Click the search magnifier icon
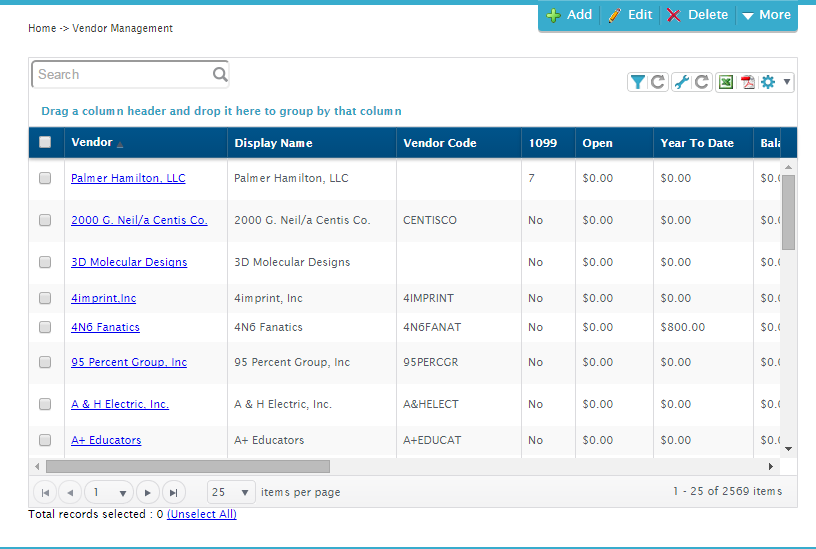This screenshot has height=549, width=816. (x=220, y=74)
